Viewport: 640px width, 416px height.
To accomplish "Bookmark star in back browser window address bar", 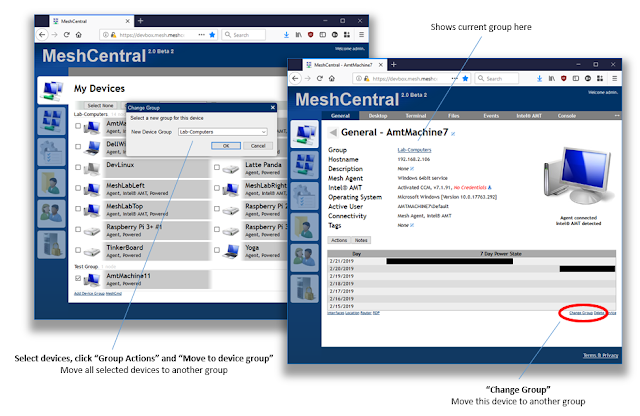I will click(212, 35).
